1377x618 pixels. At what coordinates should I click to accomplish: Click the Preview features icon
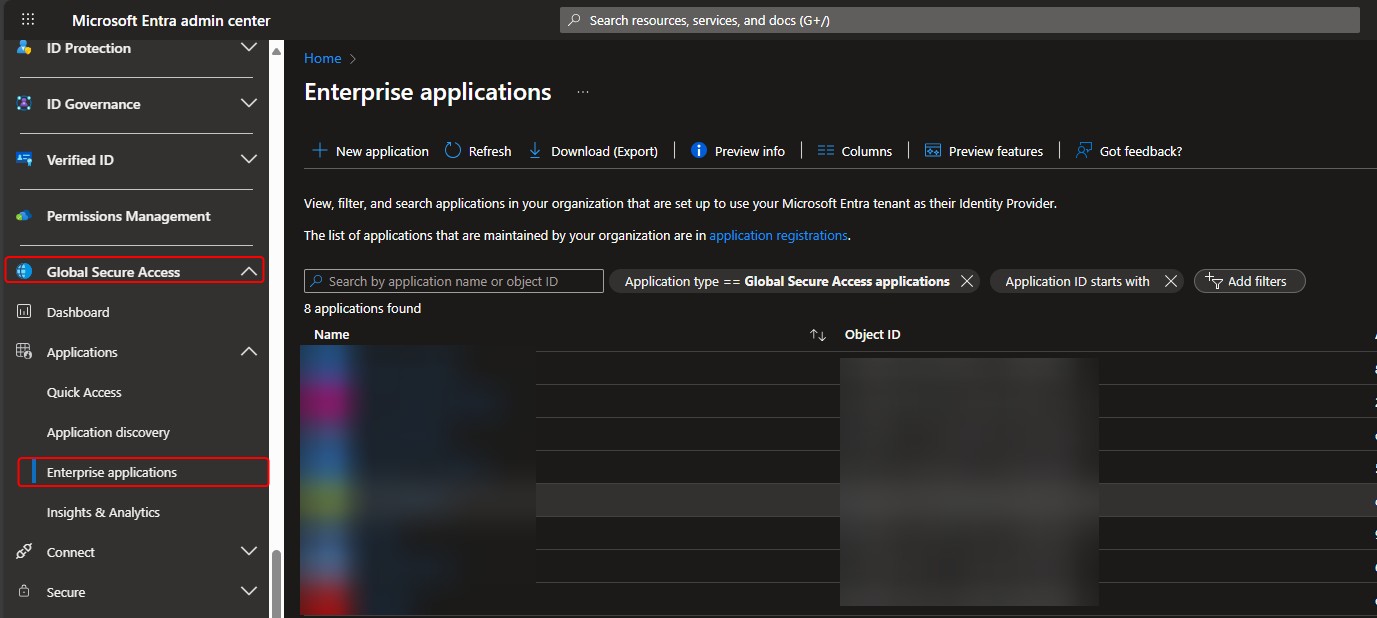point(933,151)
